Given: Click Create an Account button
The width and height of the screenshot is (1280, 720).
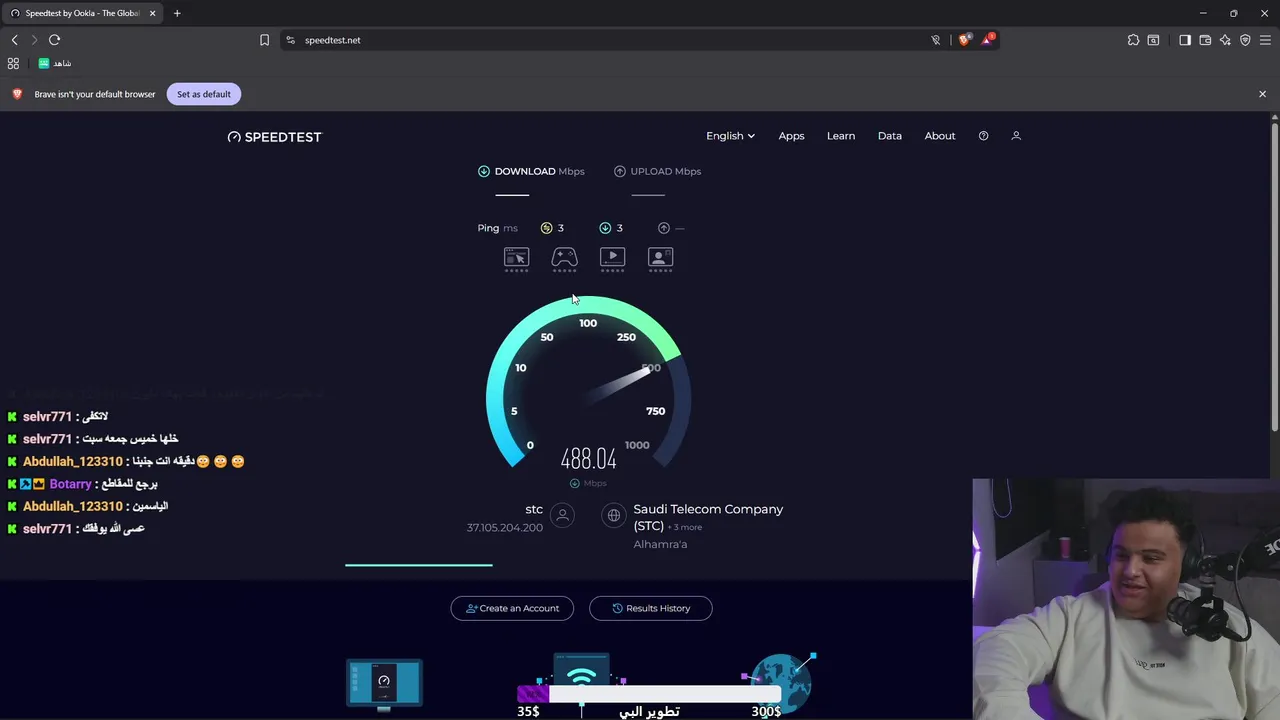Looking at the screenshot, I should pos(512,608).
